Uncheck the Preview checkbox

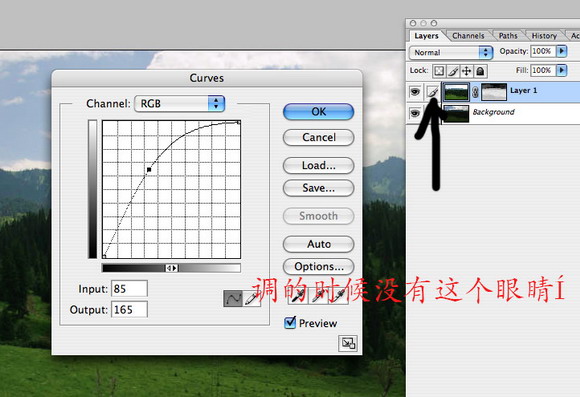290,323
